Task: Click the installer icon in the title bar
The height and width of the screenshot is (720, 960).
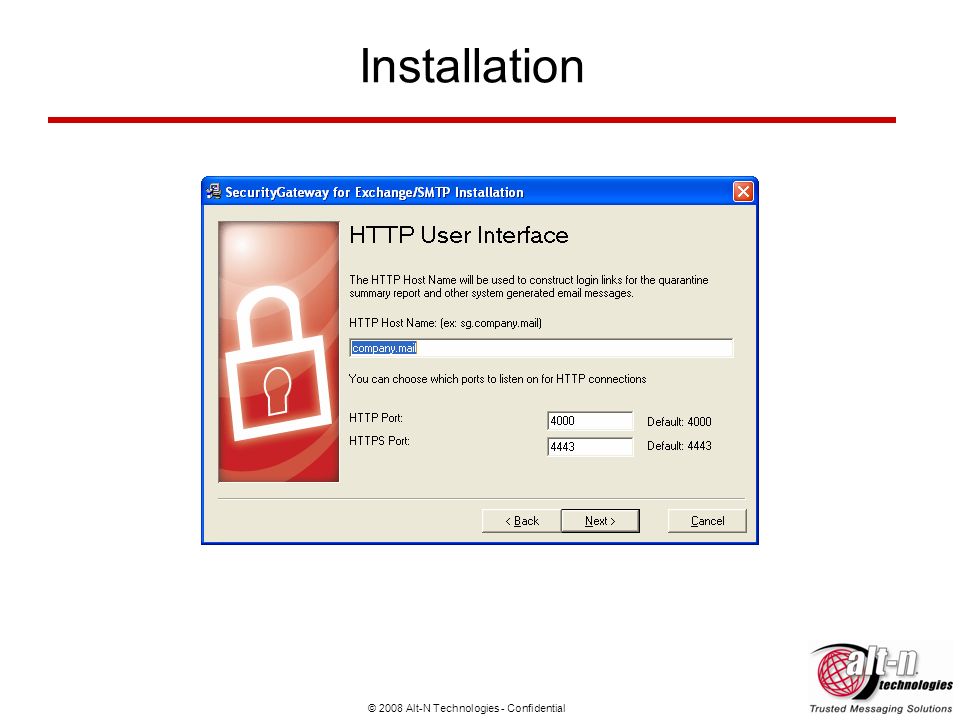Action: coord(214,192)
